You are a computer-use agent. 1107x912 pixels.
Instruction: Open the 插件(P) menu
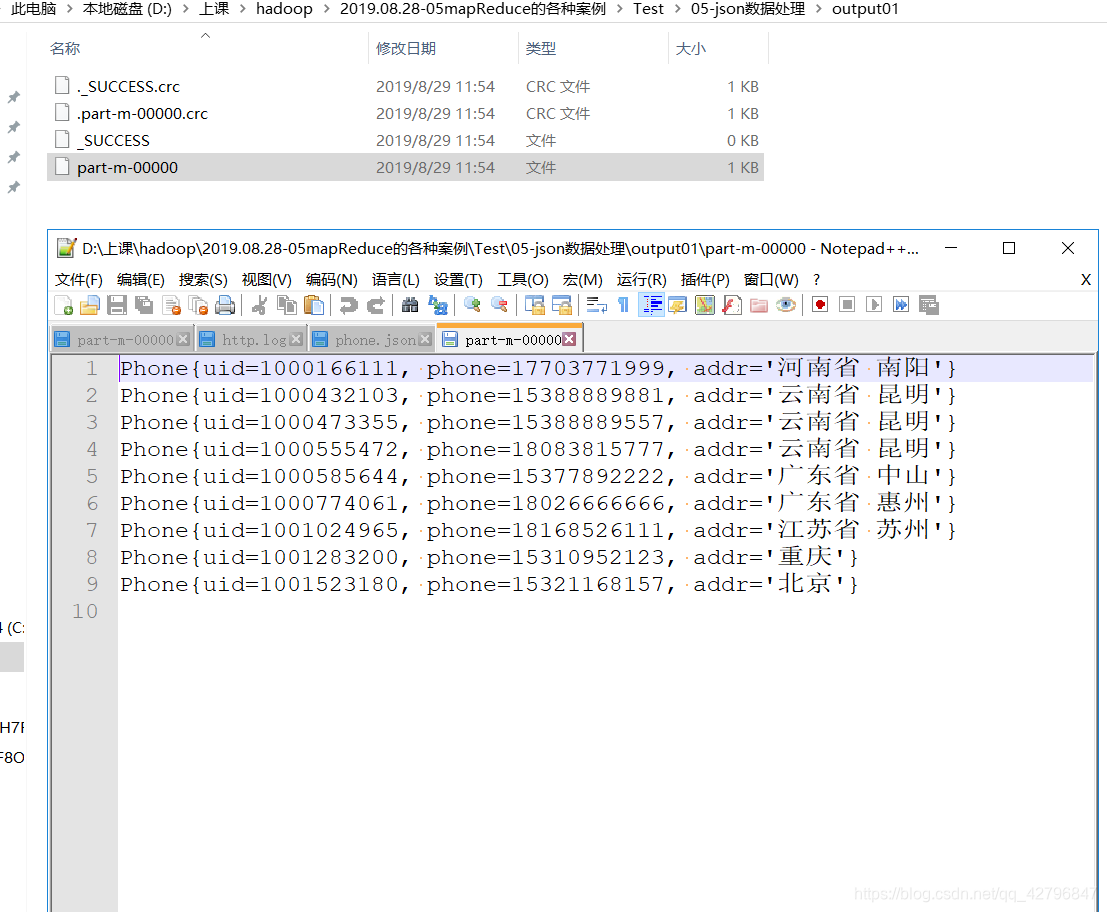(x=705, y=280)
